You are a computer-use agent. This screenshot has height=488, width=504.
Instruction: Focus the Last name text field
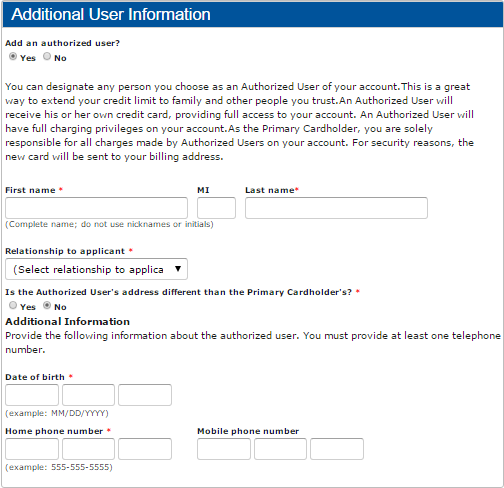point(336,208)
